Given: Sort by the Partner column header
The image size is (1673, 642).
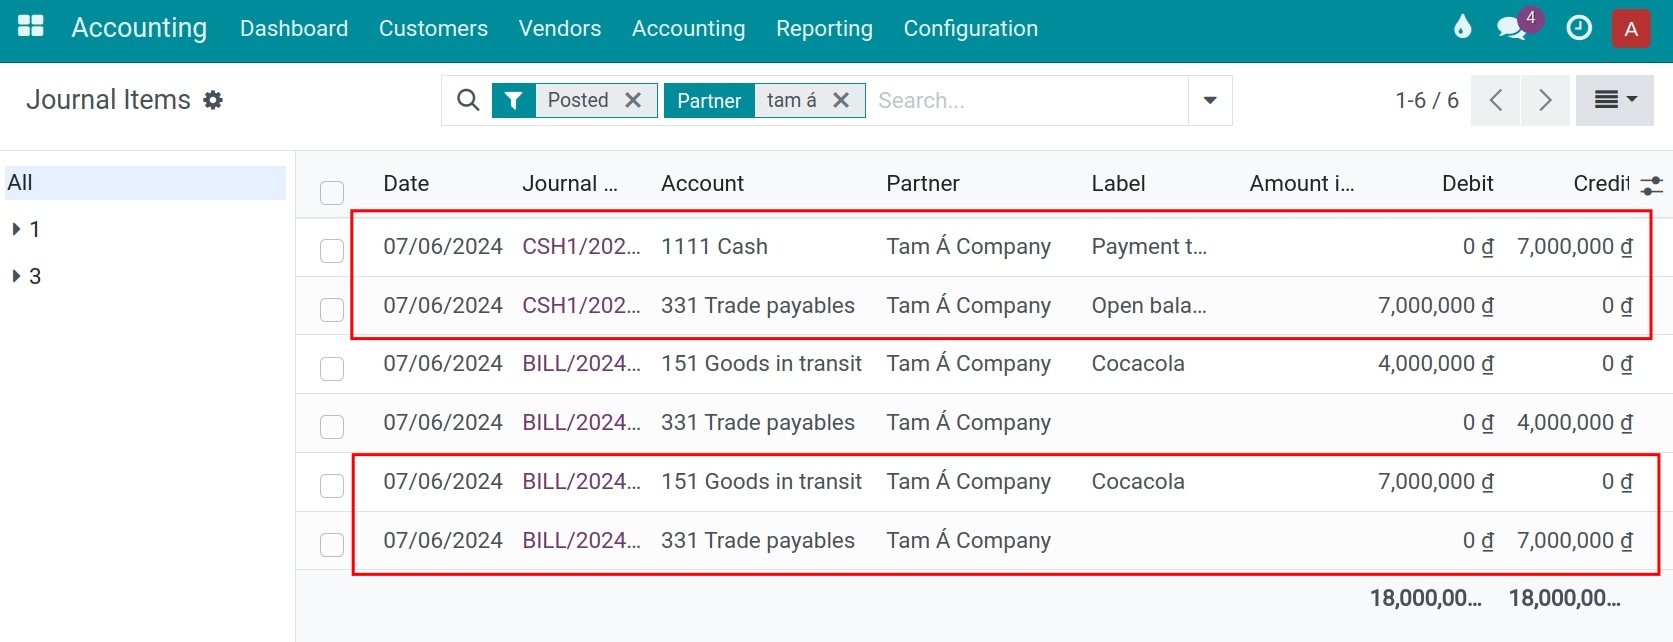Looking at the screenshot, I should [922, 184].
